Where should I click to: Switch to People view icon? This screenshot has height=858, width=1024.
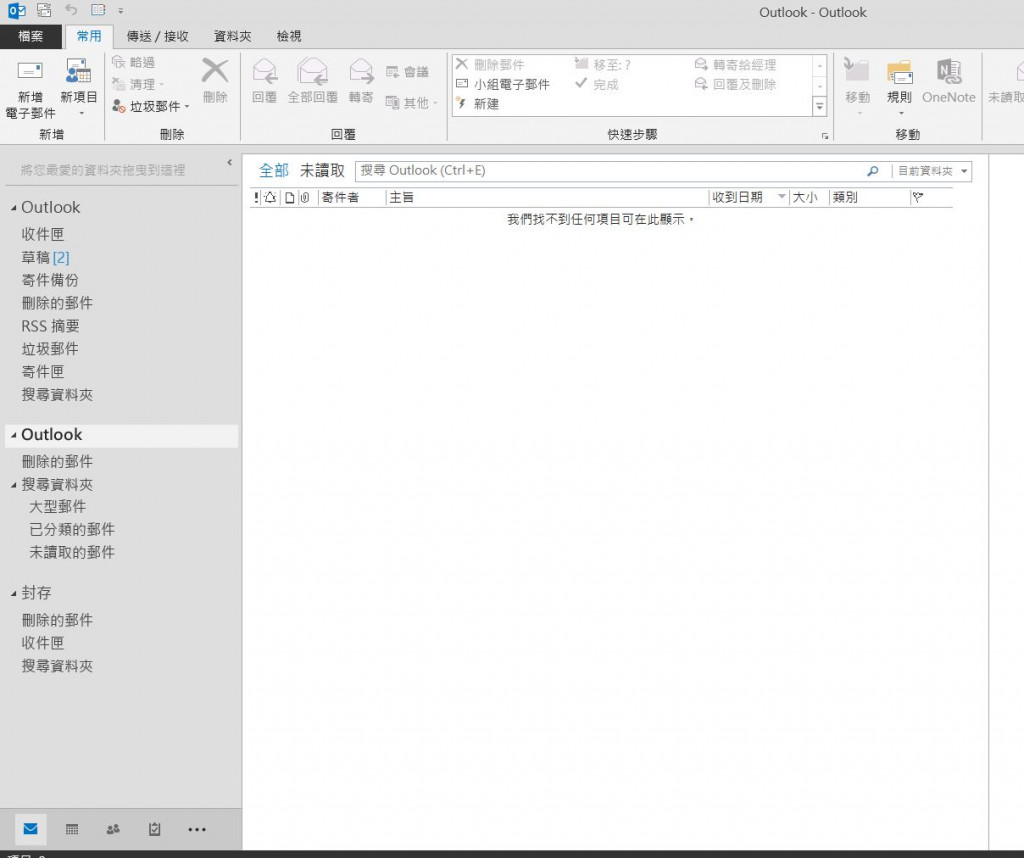point(113,829)
